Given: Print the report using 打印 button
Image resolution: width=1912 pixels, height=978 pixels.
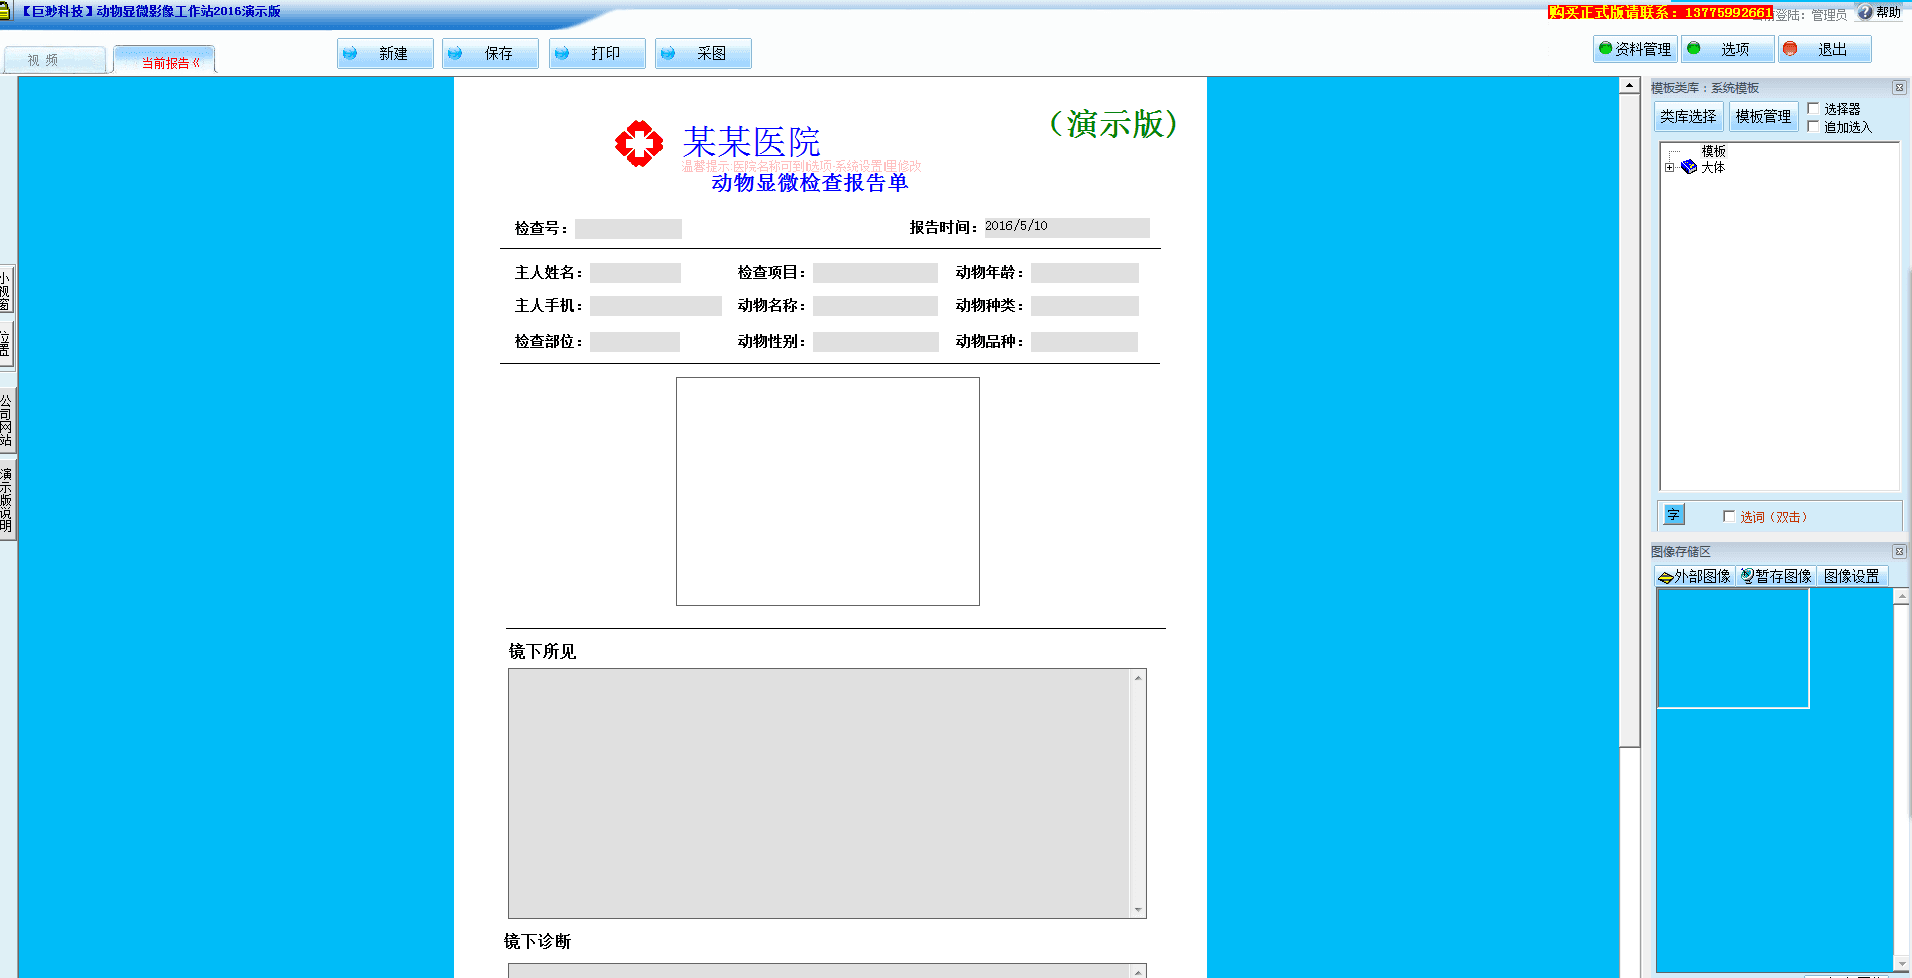Looking at the screenshot, I should (x=597, y=53).
